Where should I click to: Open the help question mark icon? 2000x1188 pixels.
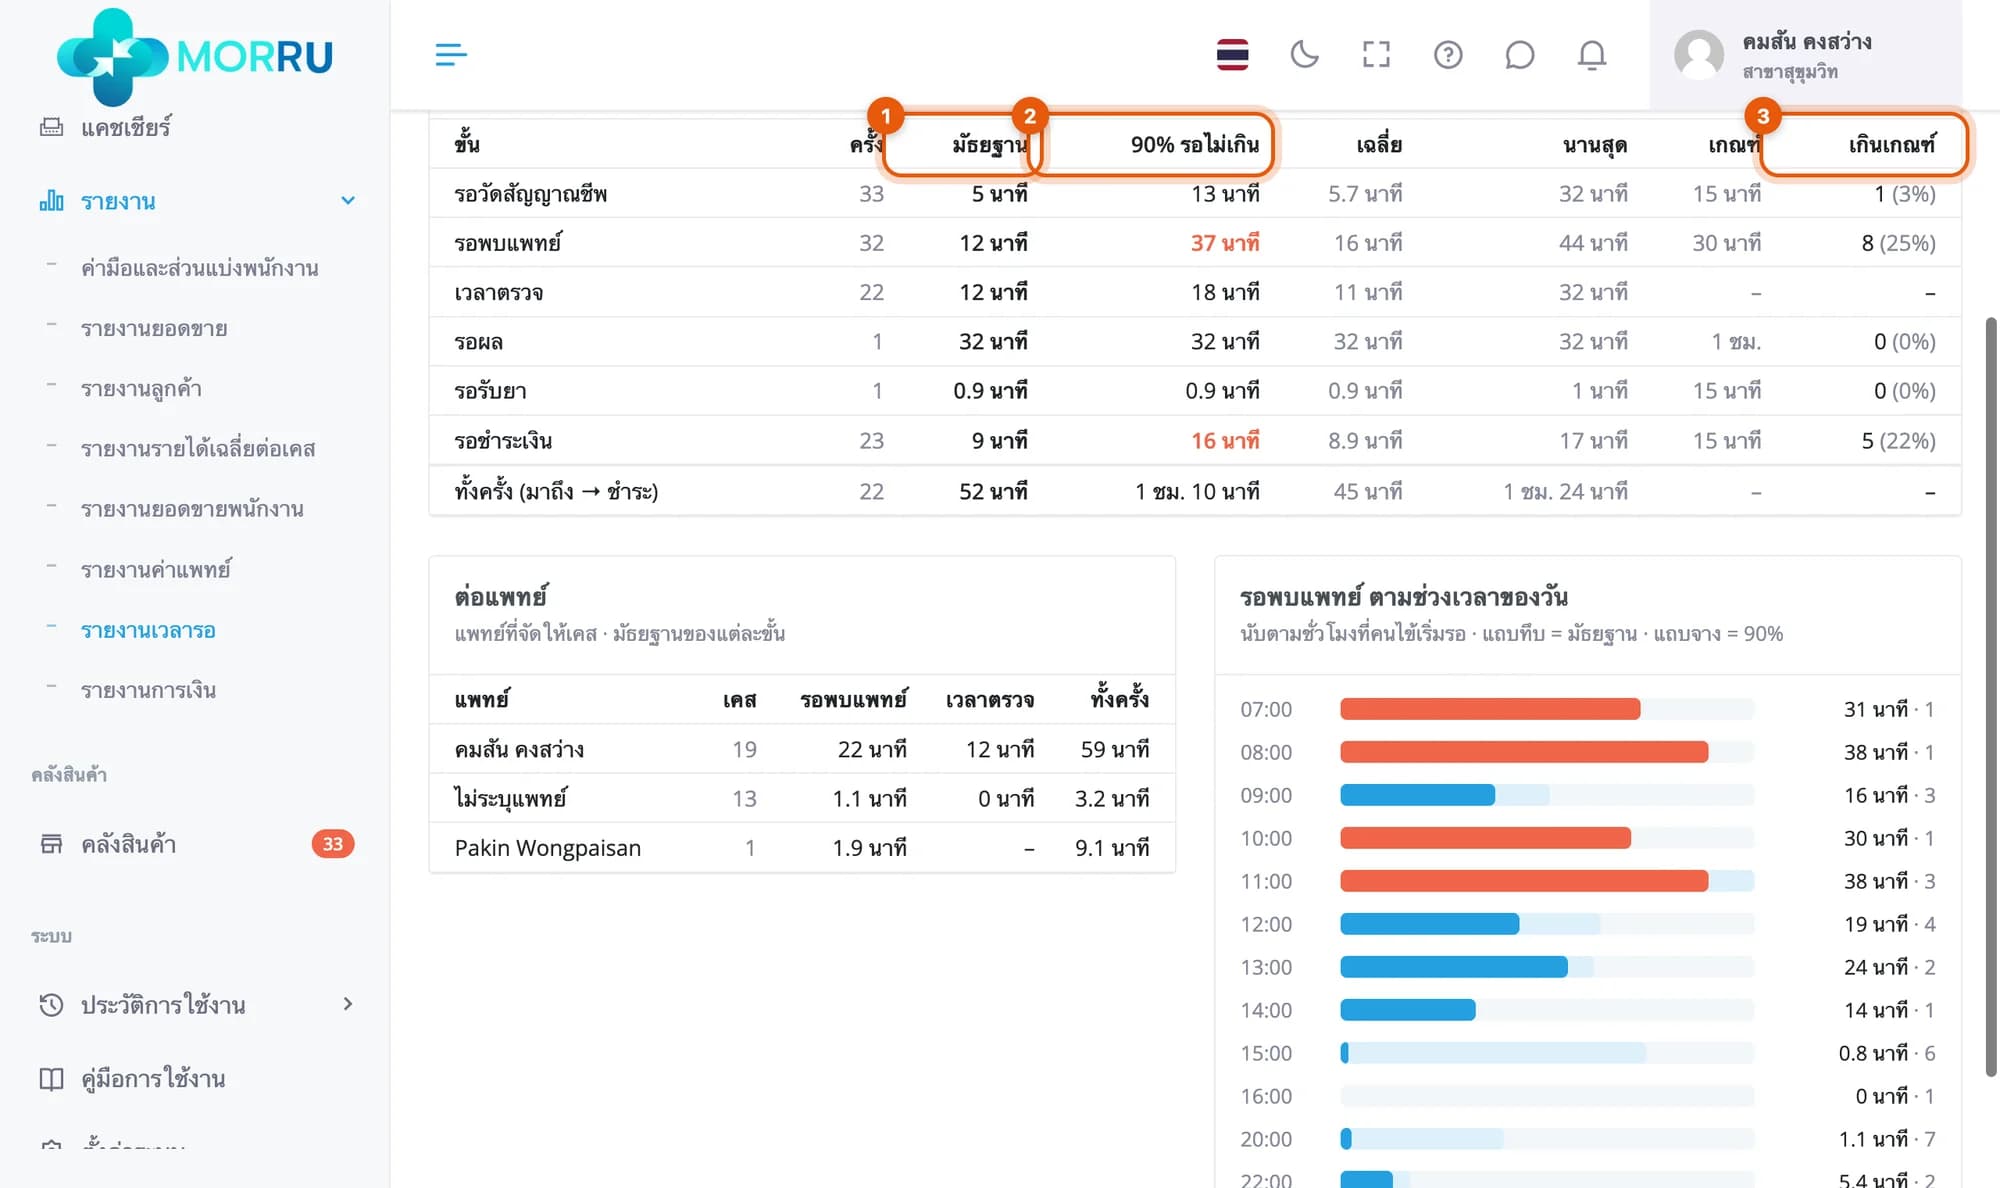coord(1448,54)
